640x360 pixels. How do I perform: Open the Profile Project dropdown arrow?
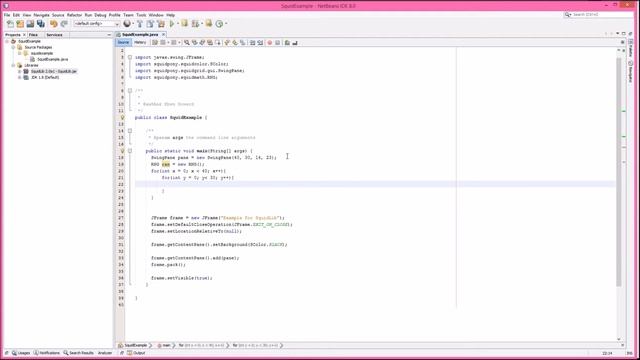[x=226, y=24]
